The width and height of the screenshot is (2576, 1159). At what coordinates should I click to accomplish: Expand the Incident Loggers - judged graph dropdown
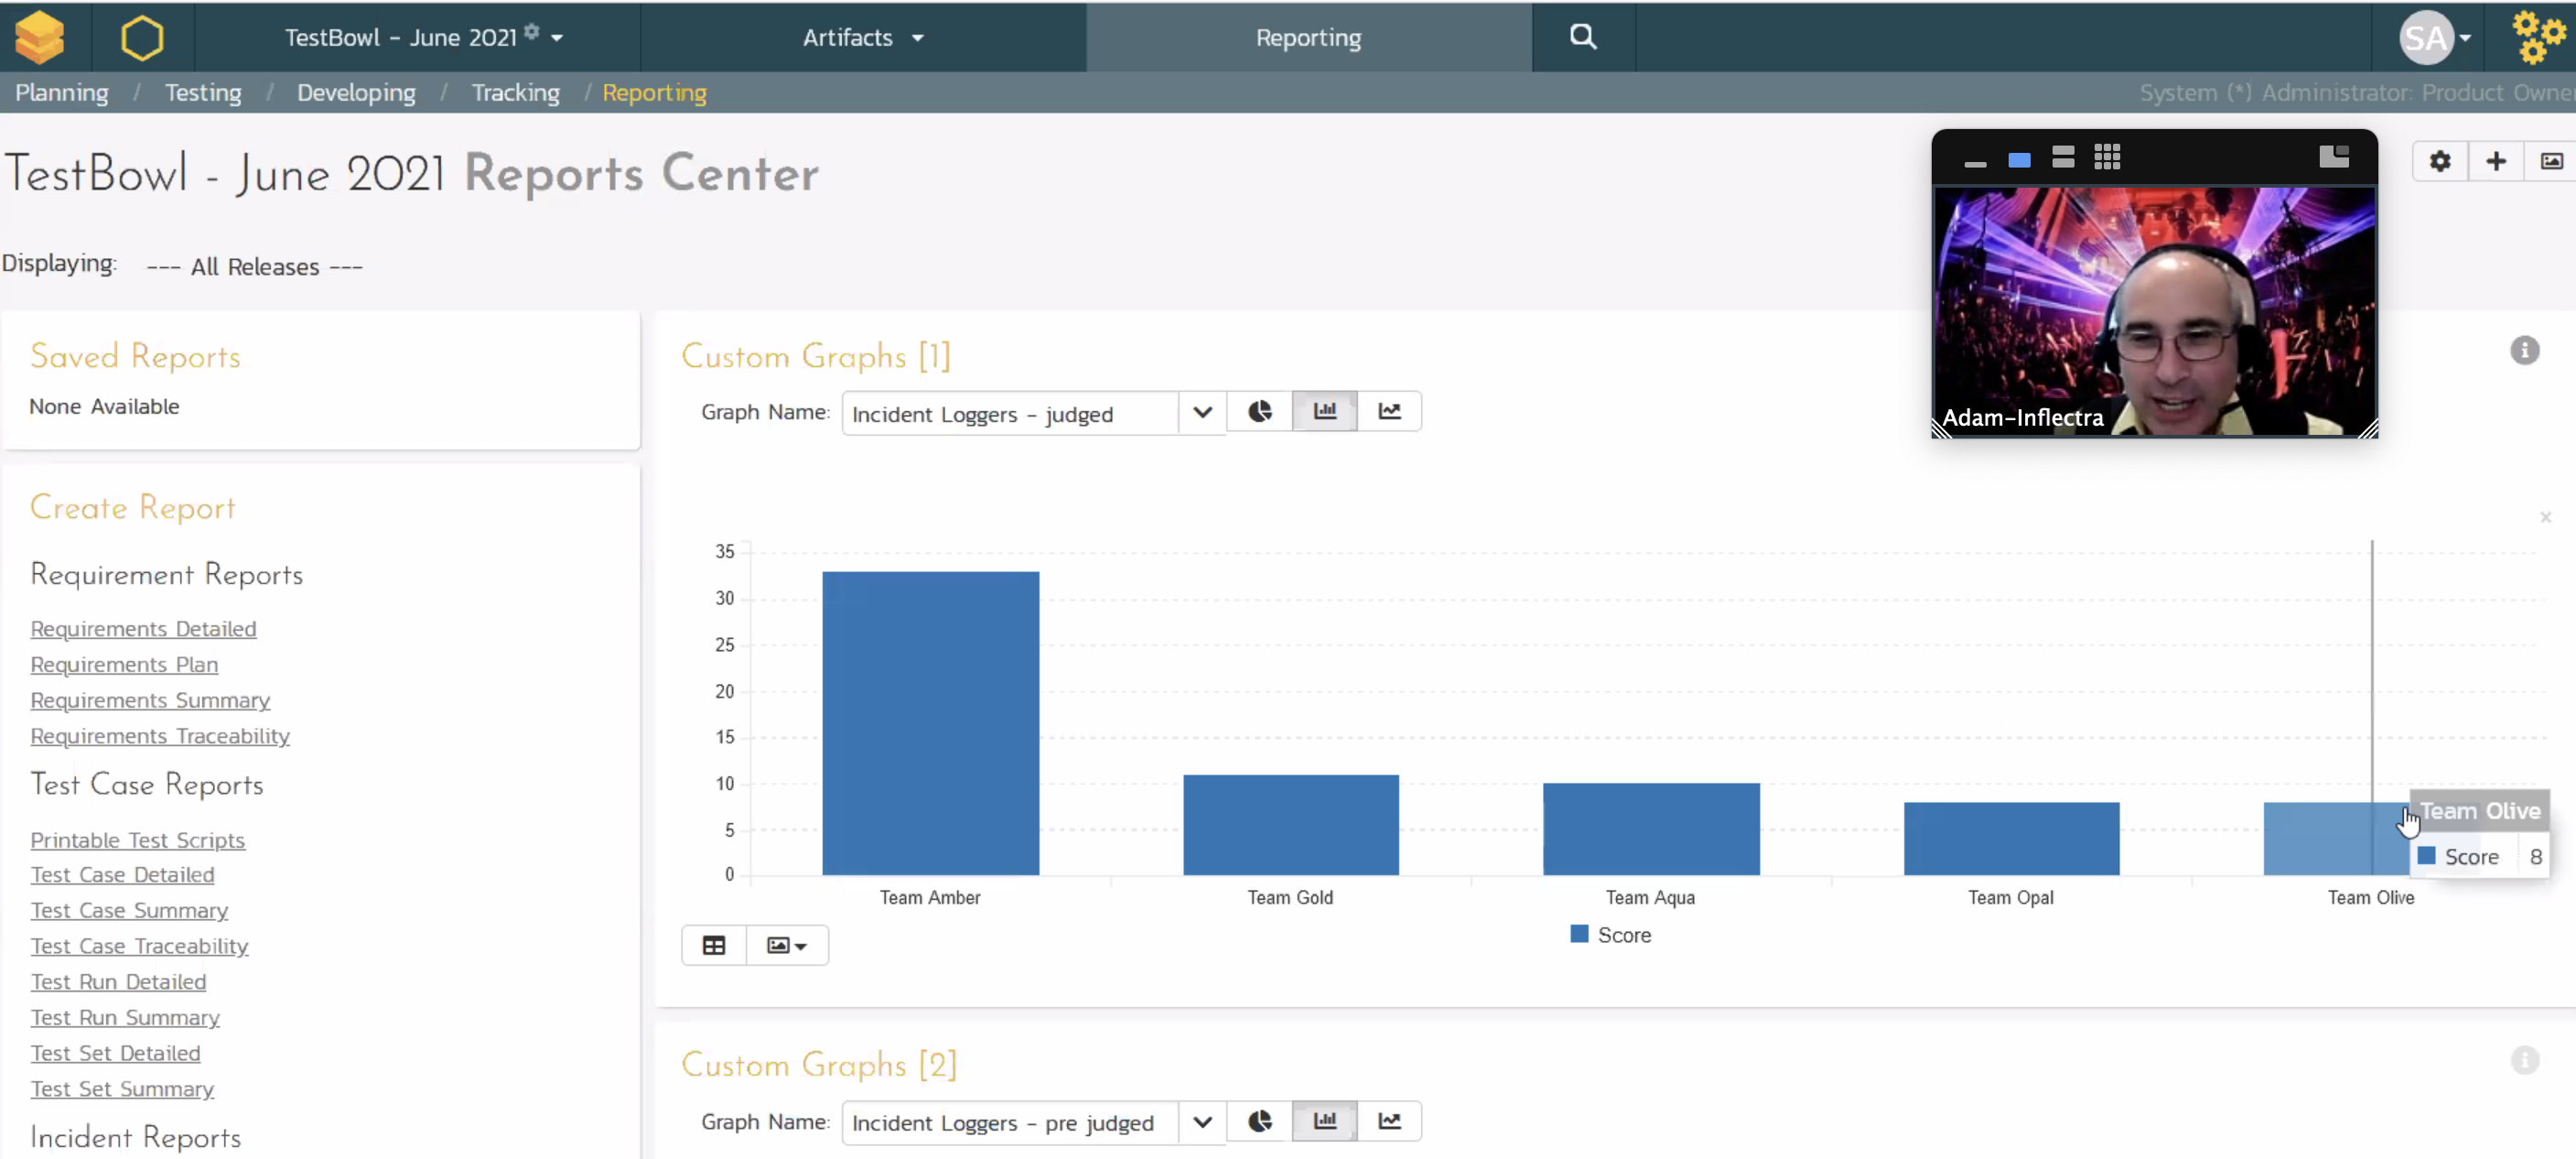point(1202,413)
